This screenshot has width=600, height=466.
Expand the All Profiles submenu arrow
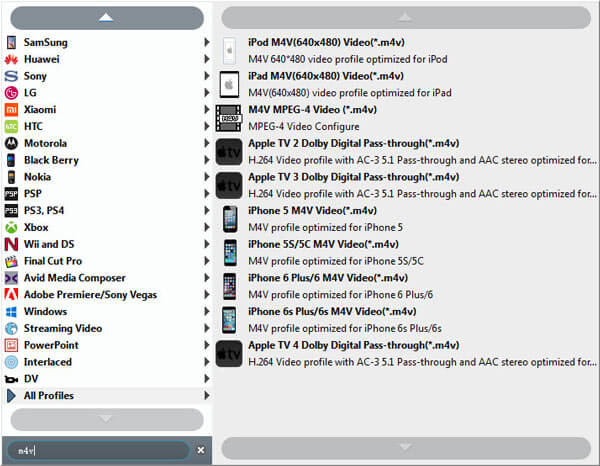click(207, 396)
